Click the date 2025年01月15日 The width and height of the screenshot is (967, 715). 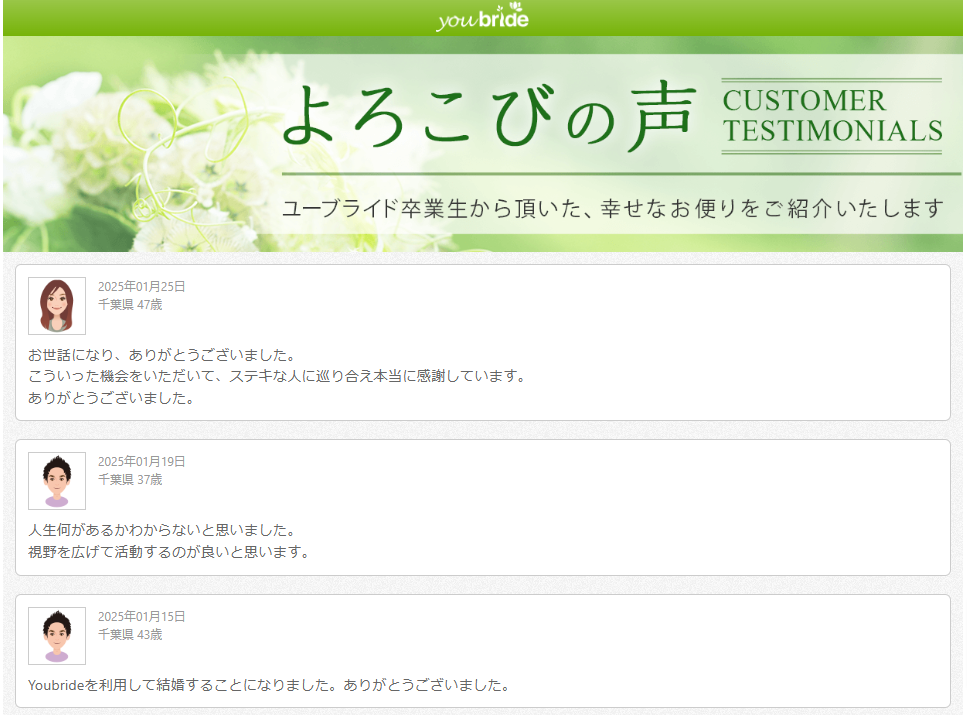click(141, 616)
